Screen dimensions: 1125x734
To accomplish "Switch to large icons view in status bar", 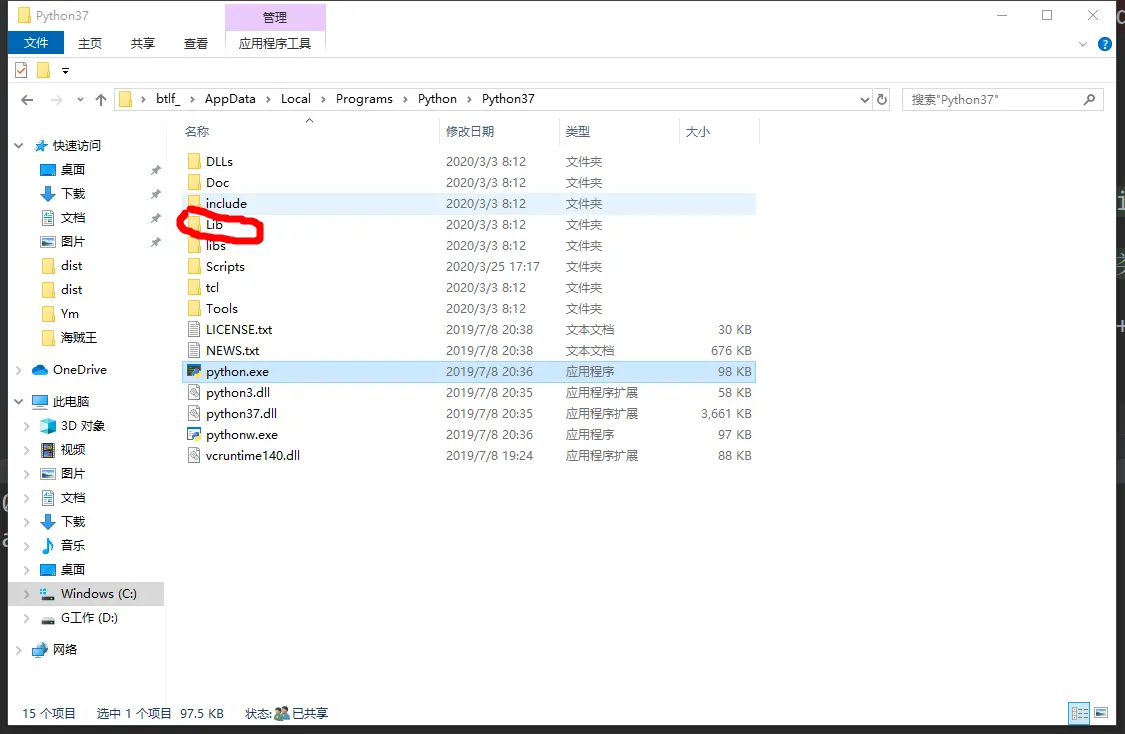I will [x=1101, y=713].
